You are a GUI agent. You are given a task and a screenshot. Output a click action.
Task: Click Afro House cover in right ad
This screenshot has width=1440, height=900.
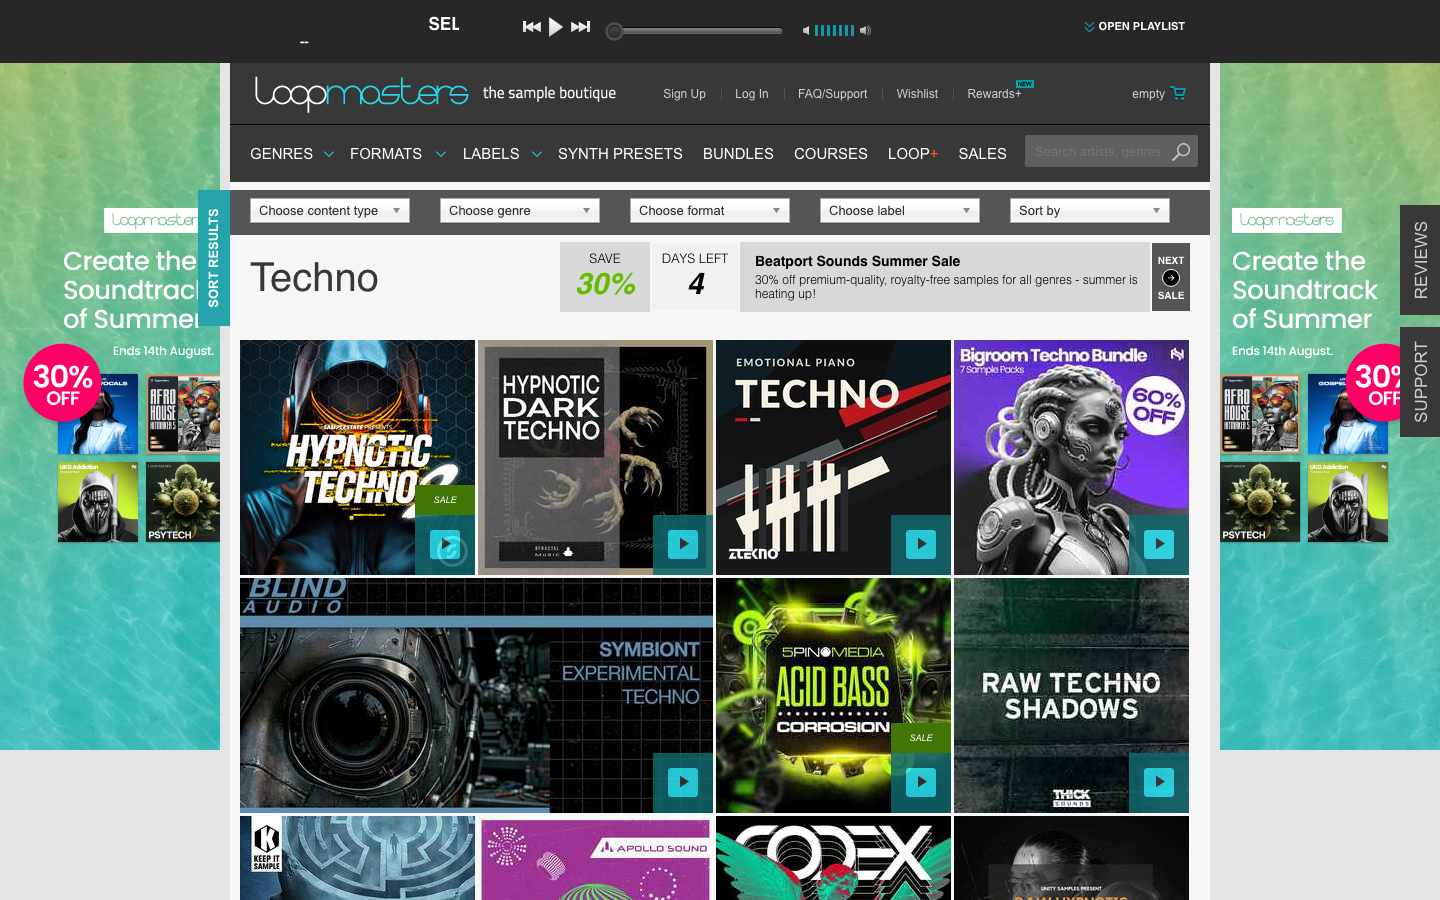[x=1260, y=415]
